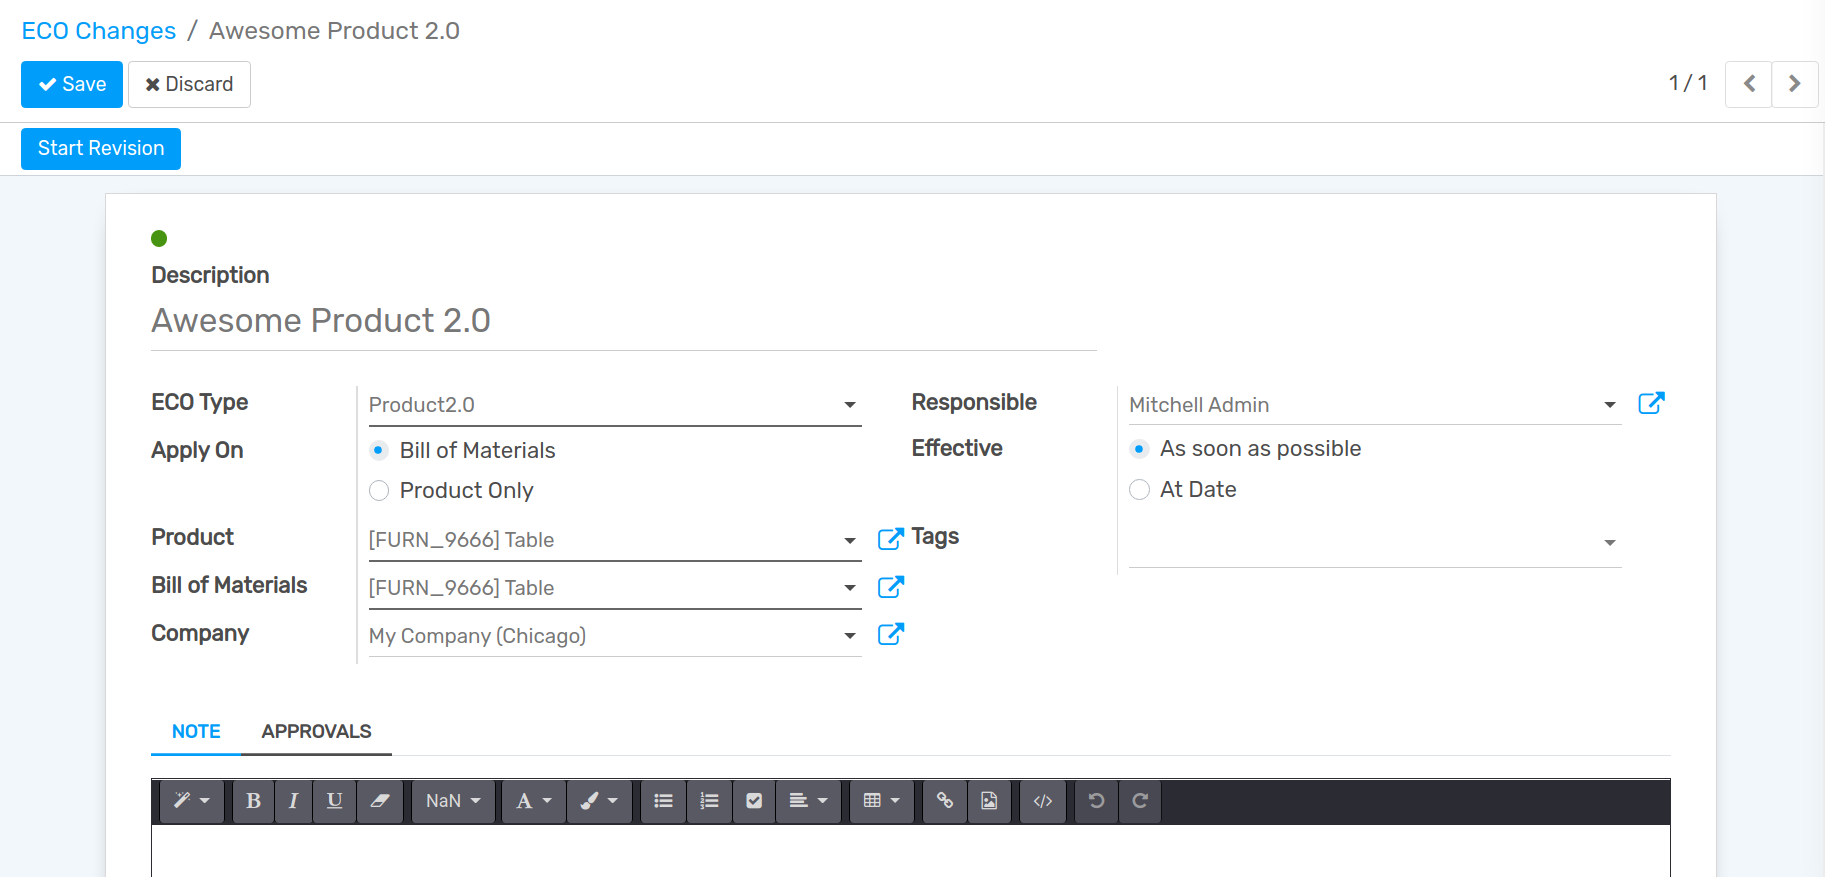Switch to the Approvals tab
Screen dimensions: 1825x877
316,731
